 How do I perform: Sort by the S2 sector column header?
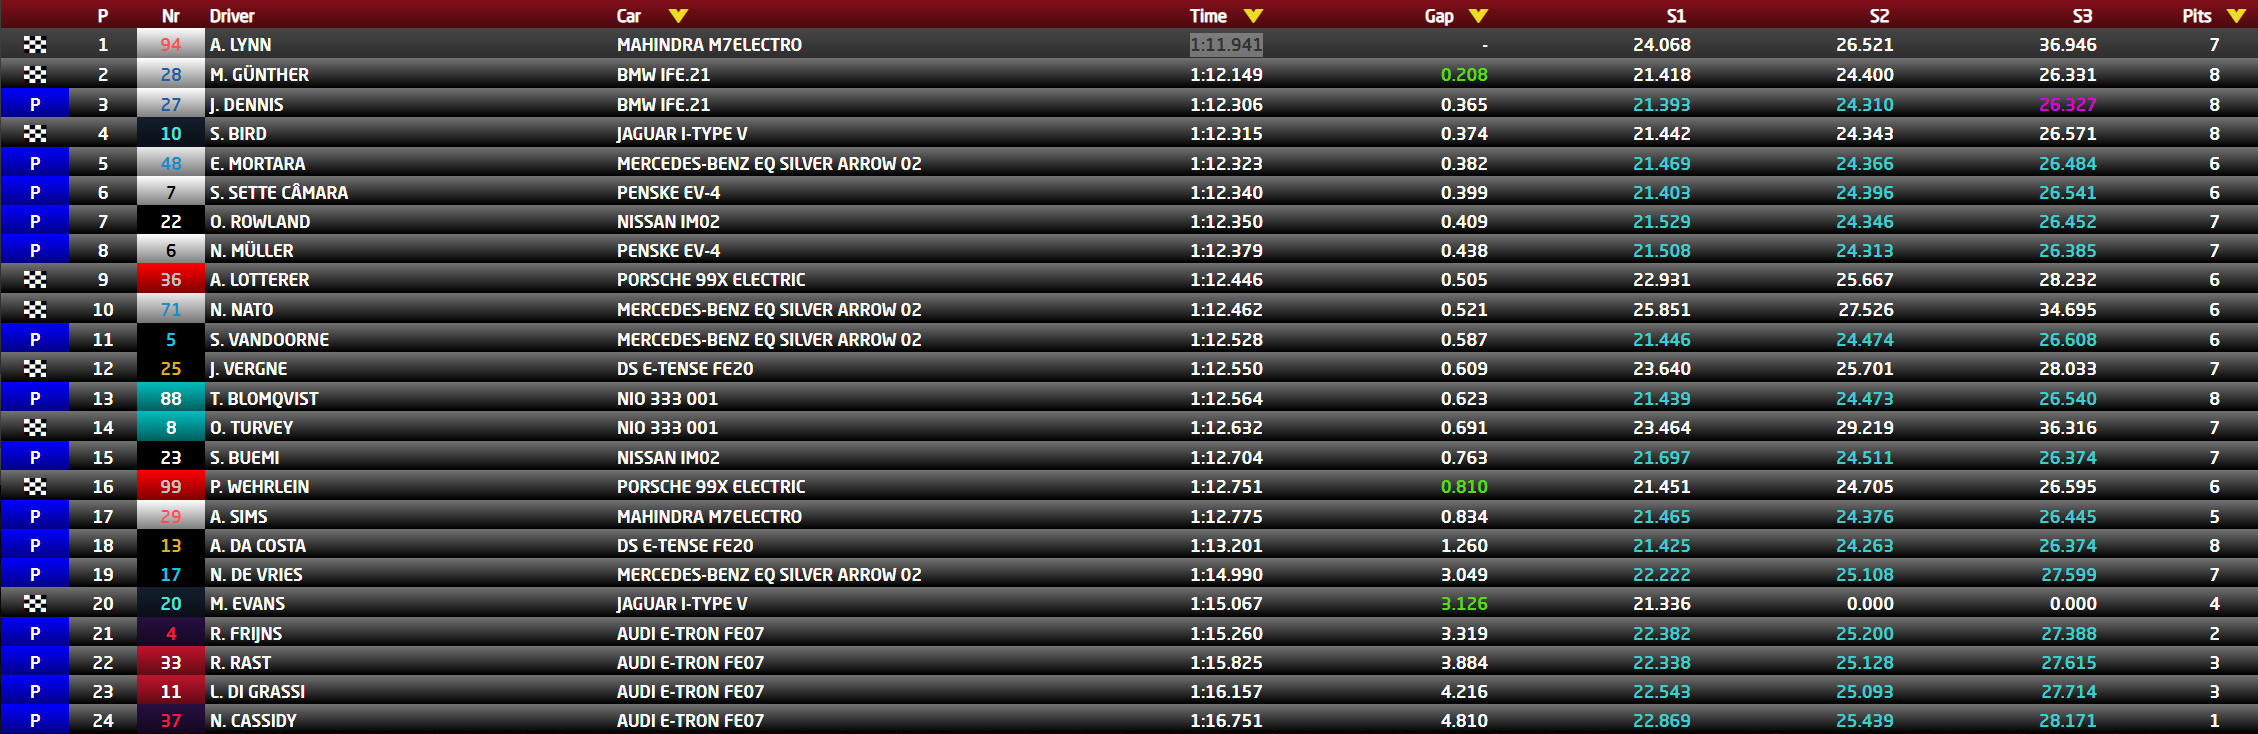pos(1879,16)
